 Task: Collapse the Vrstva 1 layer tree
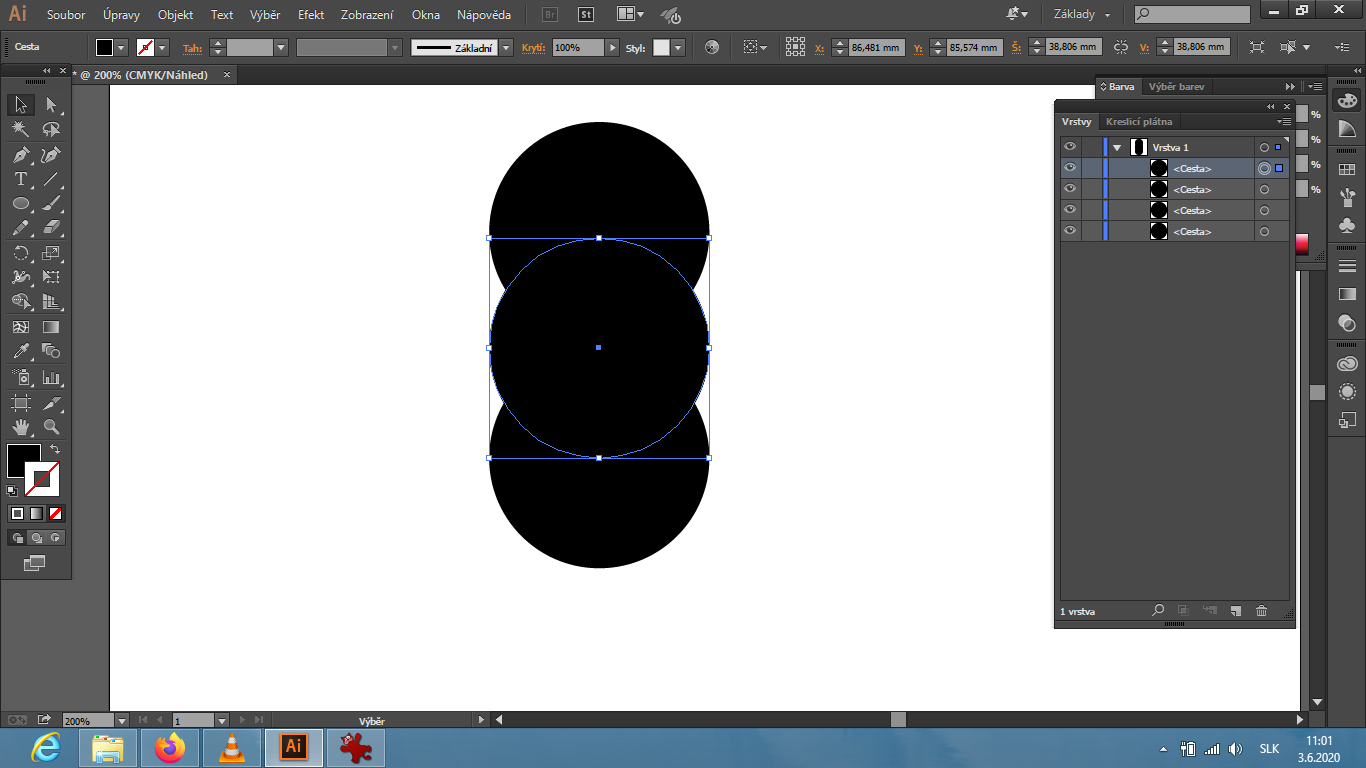point(1117,147)
